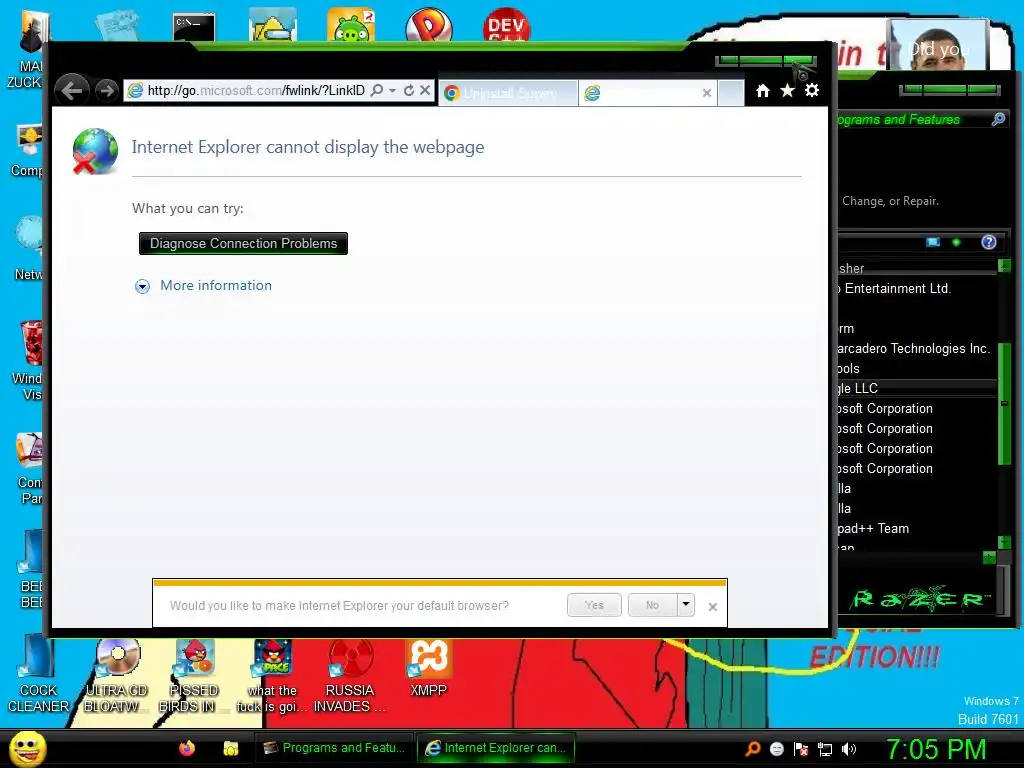The image size is (1024, 768).
Task: Switch to Programs and Features taskbar button
Action: click(334, 748)
